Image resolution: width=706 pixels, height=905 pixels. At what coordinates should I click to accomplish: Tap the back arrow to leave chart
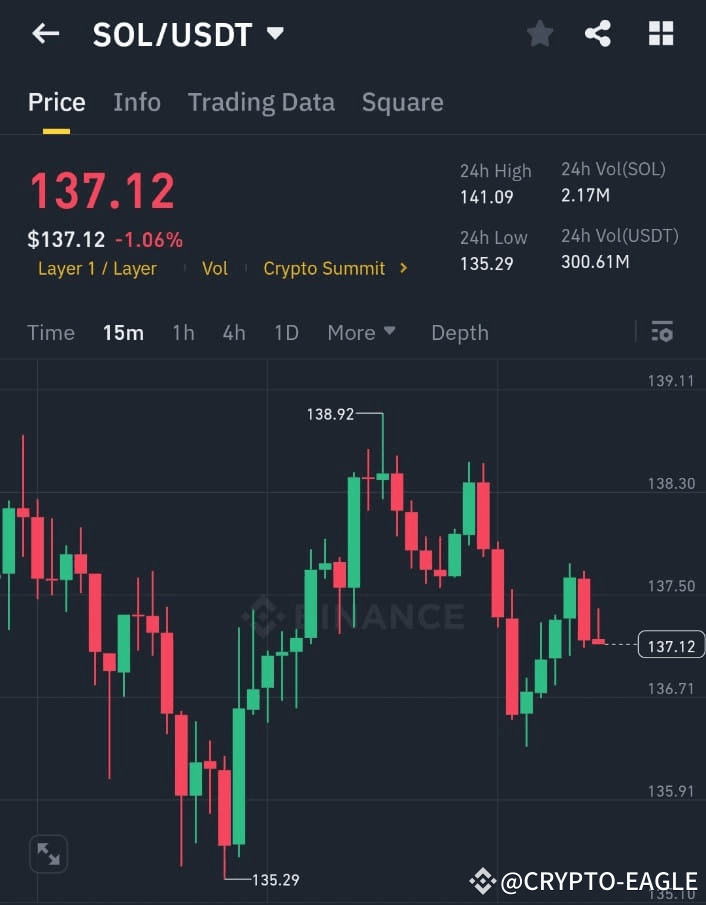click(45, 33)
